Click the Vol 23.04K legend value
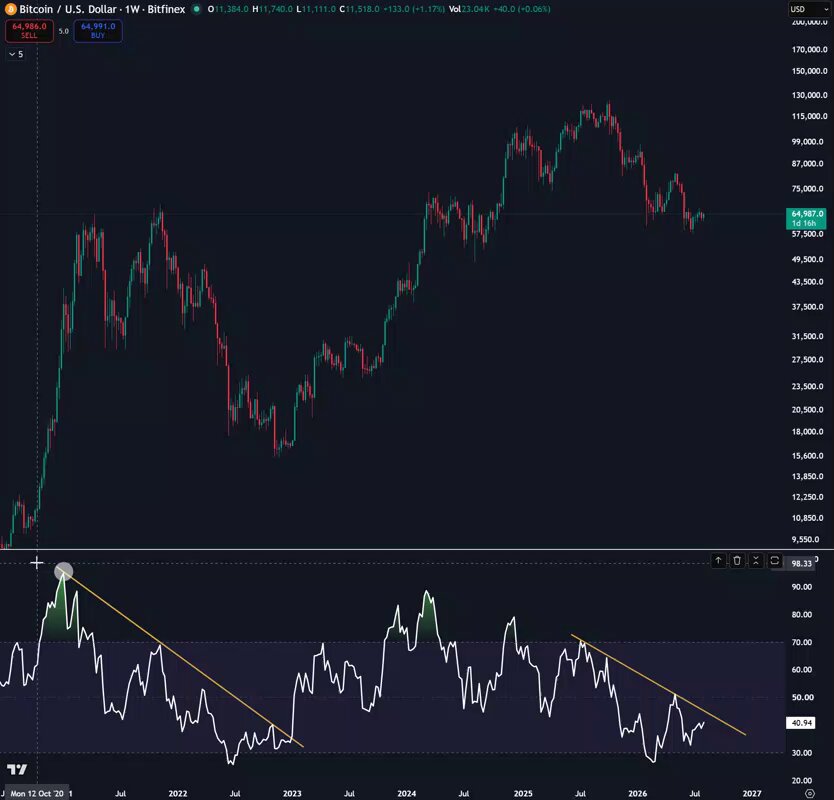834x800 pixels. (469, 9)
